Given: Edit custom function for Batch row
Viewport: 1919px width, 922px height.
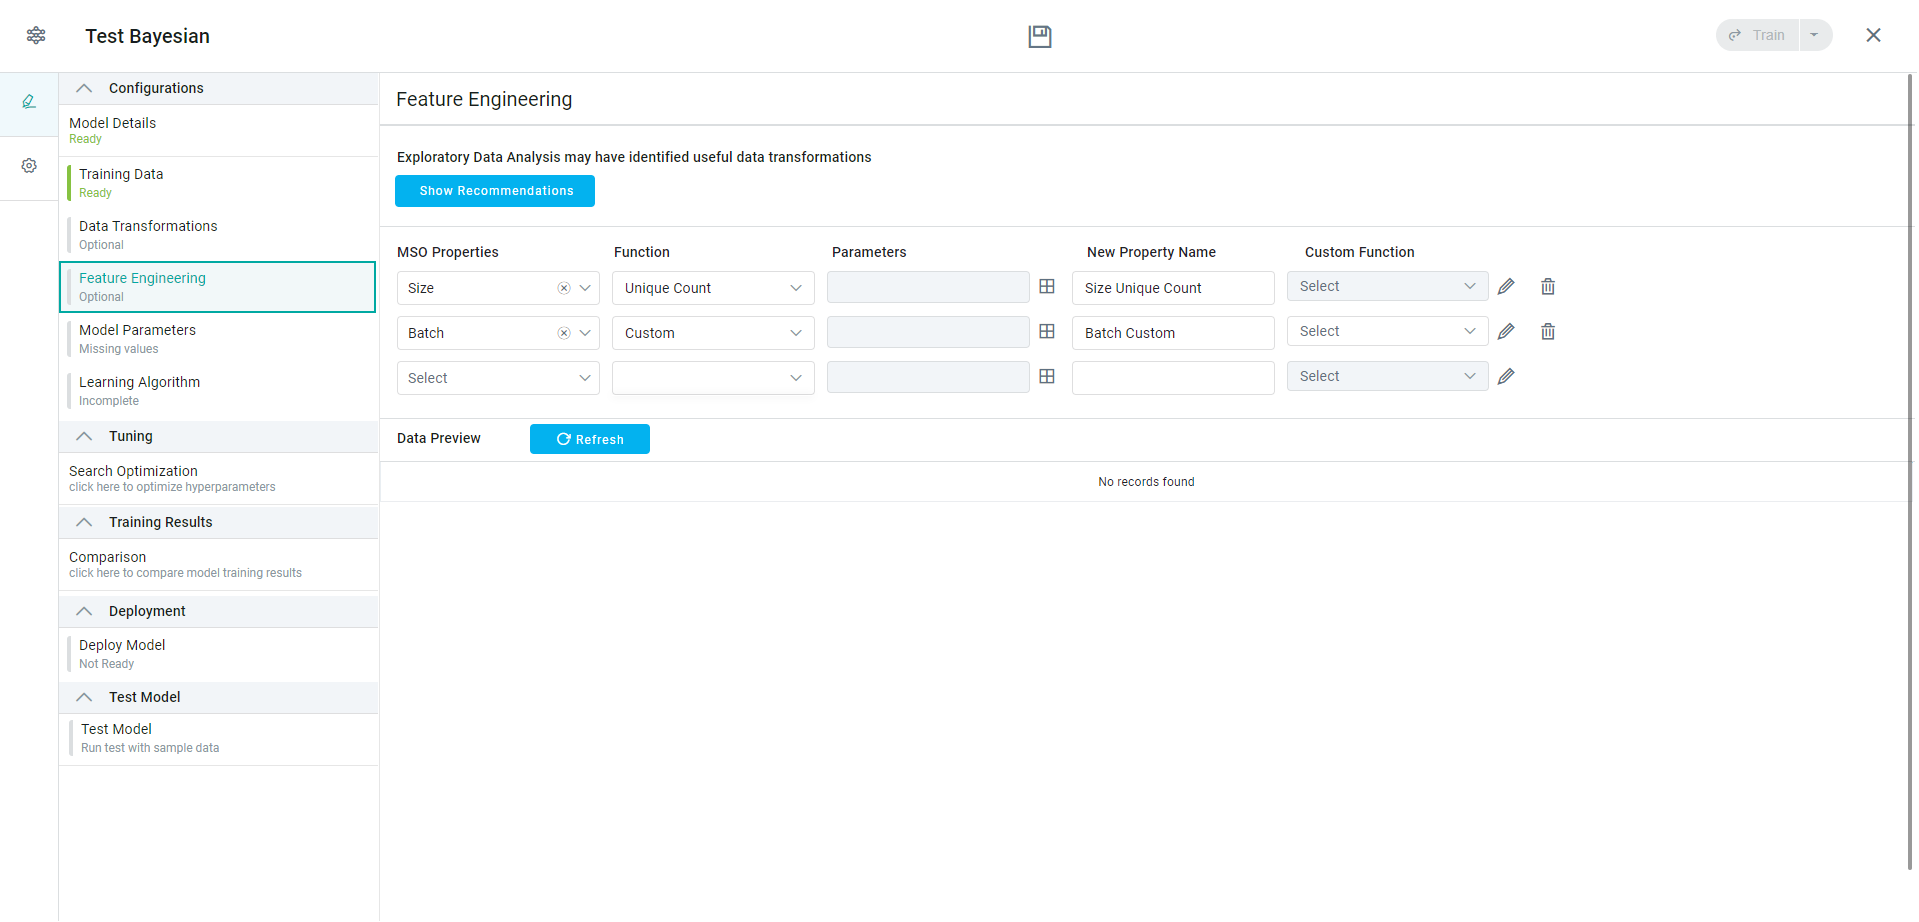Looking at the screenshot, I should (1506, 332).
